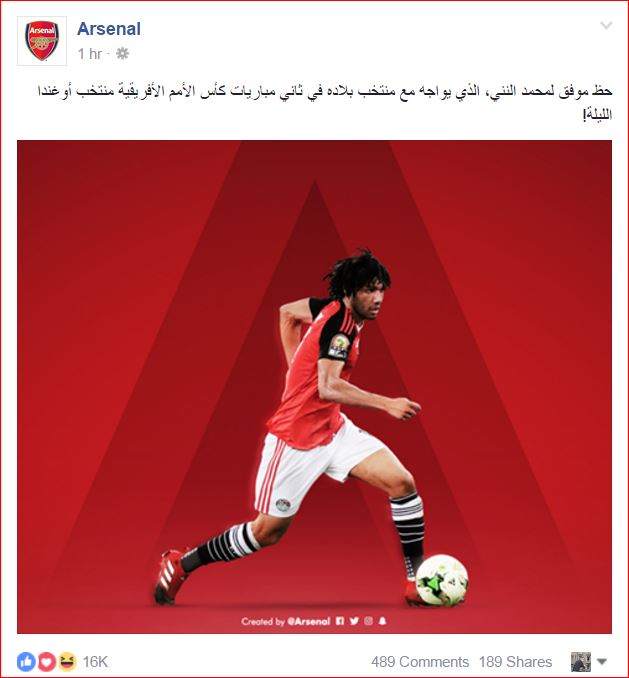Click the Love heart reaction icon
The image size is (629, 678).
(x=47, y=662)
